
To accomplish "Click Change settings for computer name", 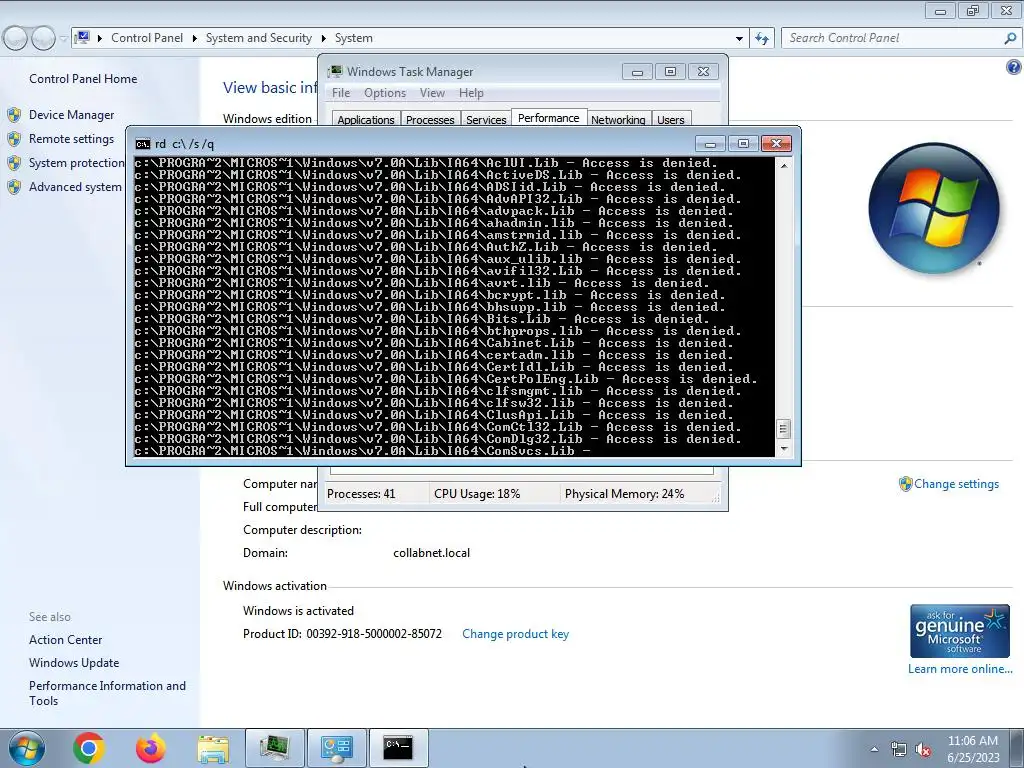I will point(956,484).
